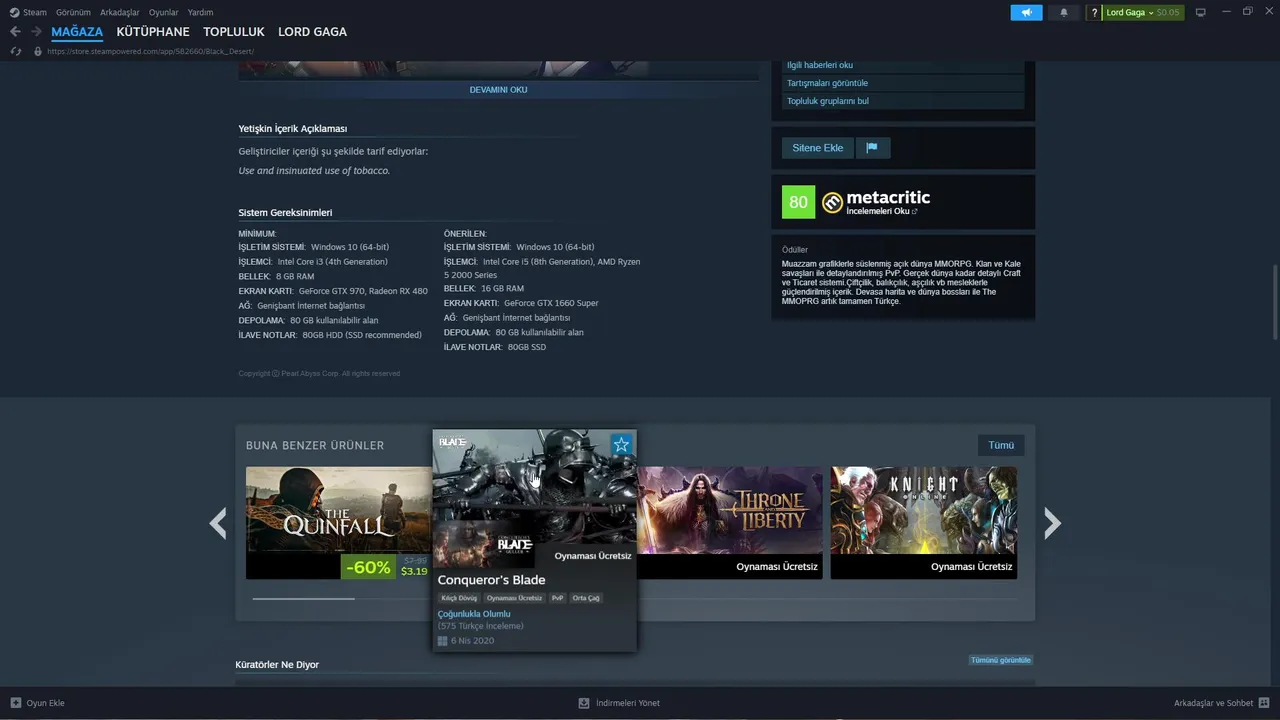Image resolution: width=1280 pixels, height=720 pixels.
Task: Click the -60% discount badge on Quinfall
Action: click(x=368, y=567)
